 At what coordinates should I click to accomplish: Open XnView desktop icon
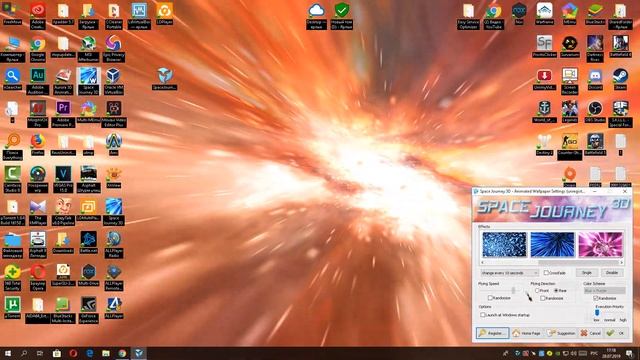[113, 177]
